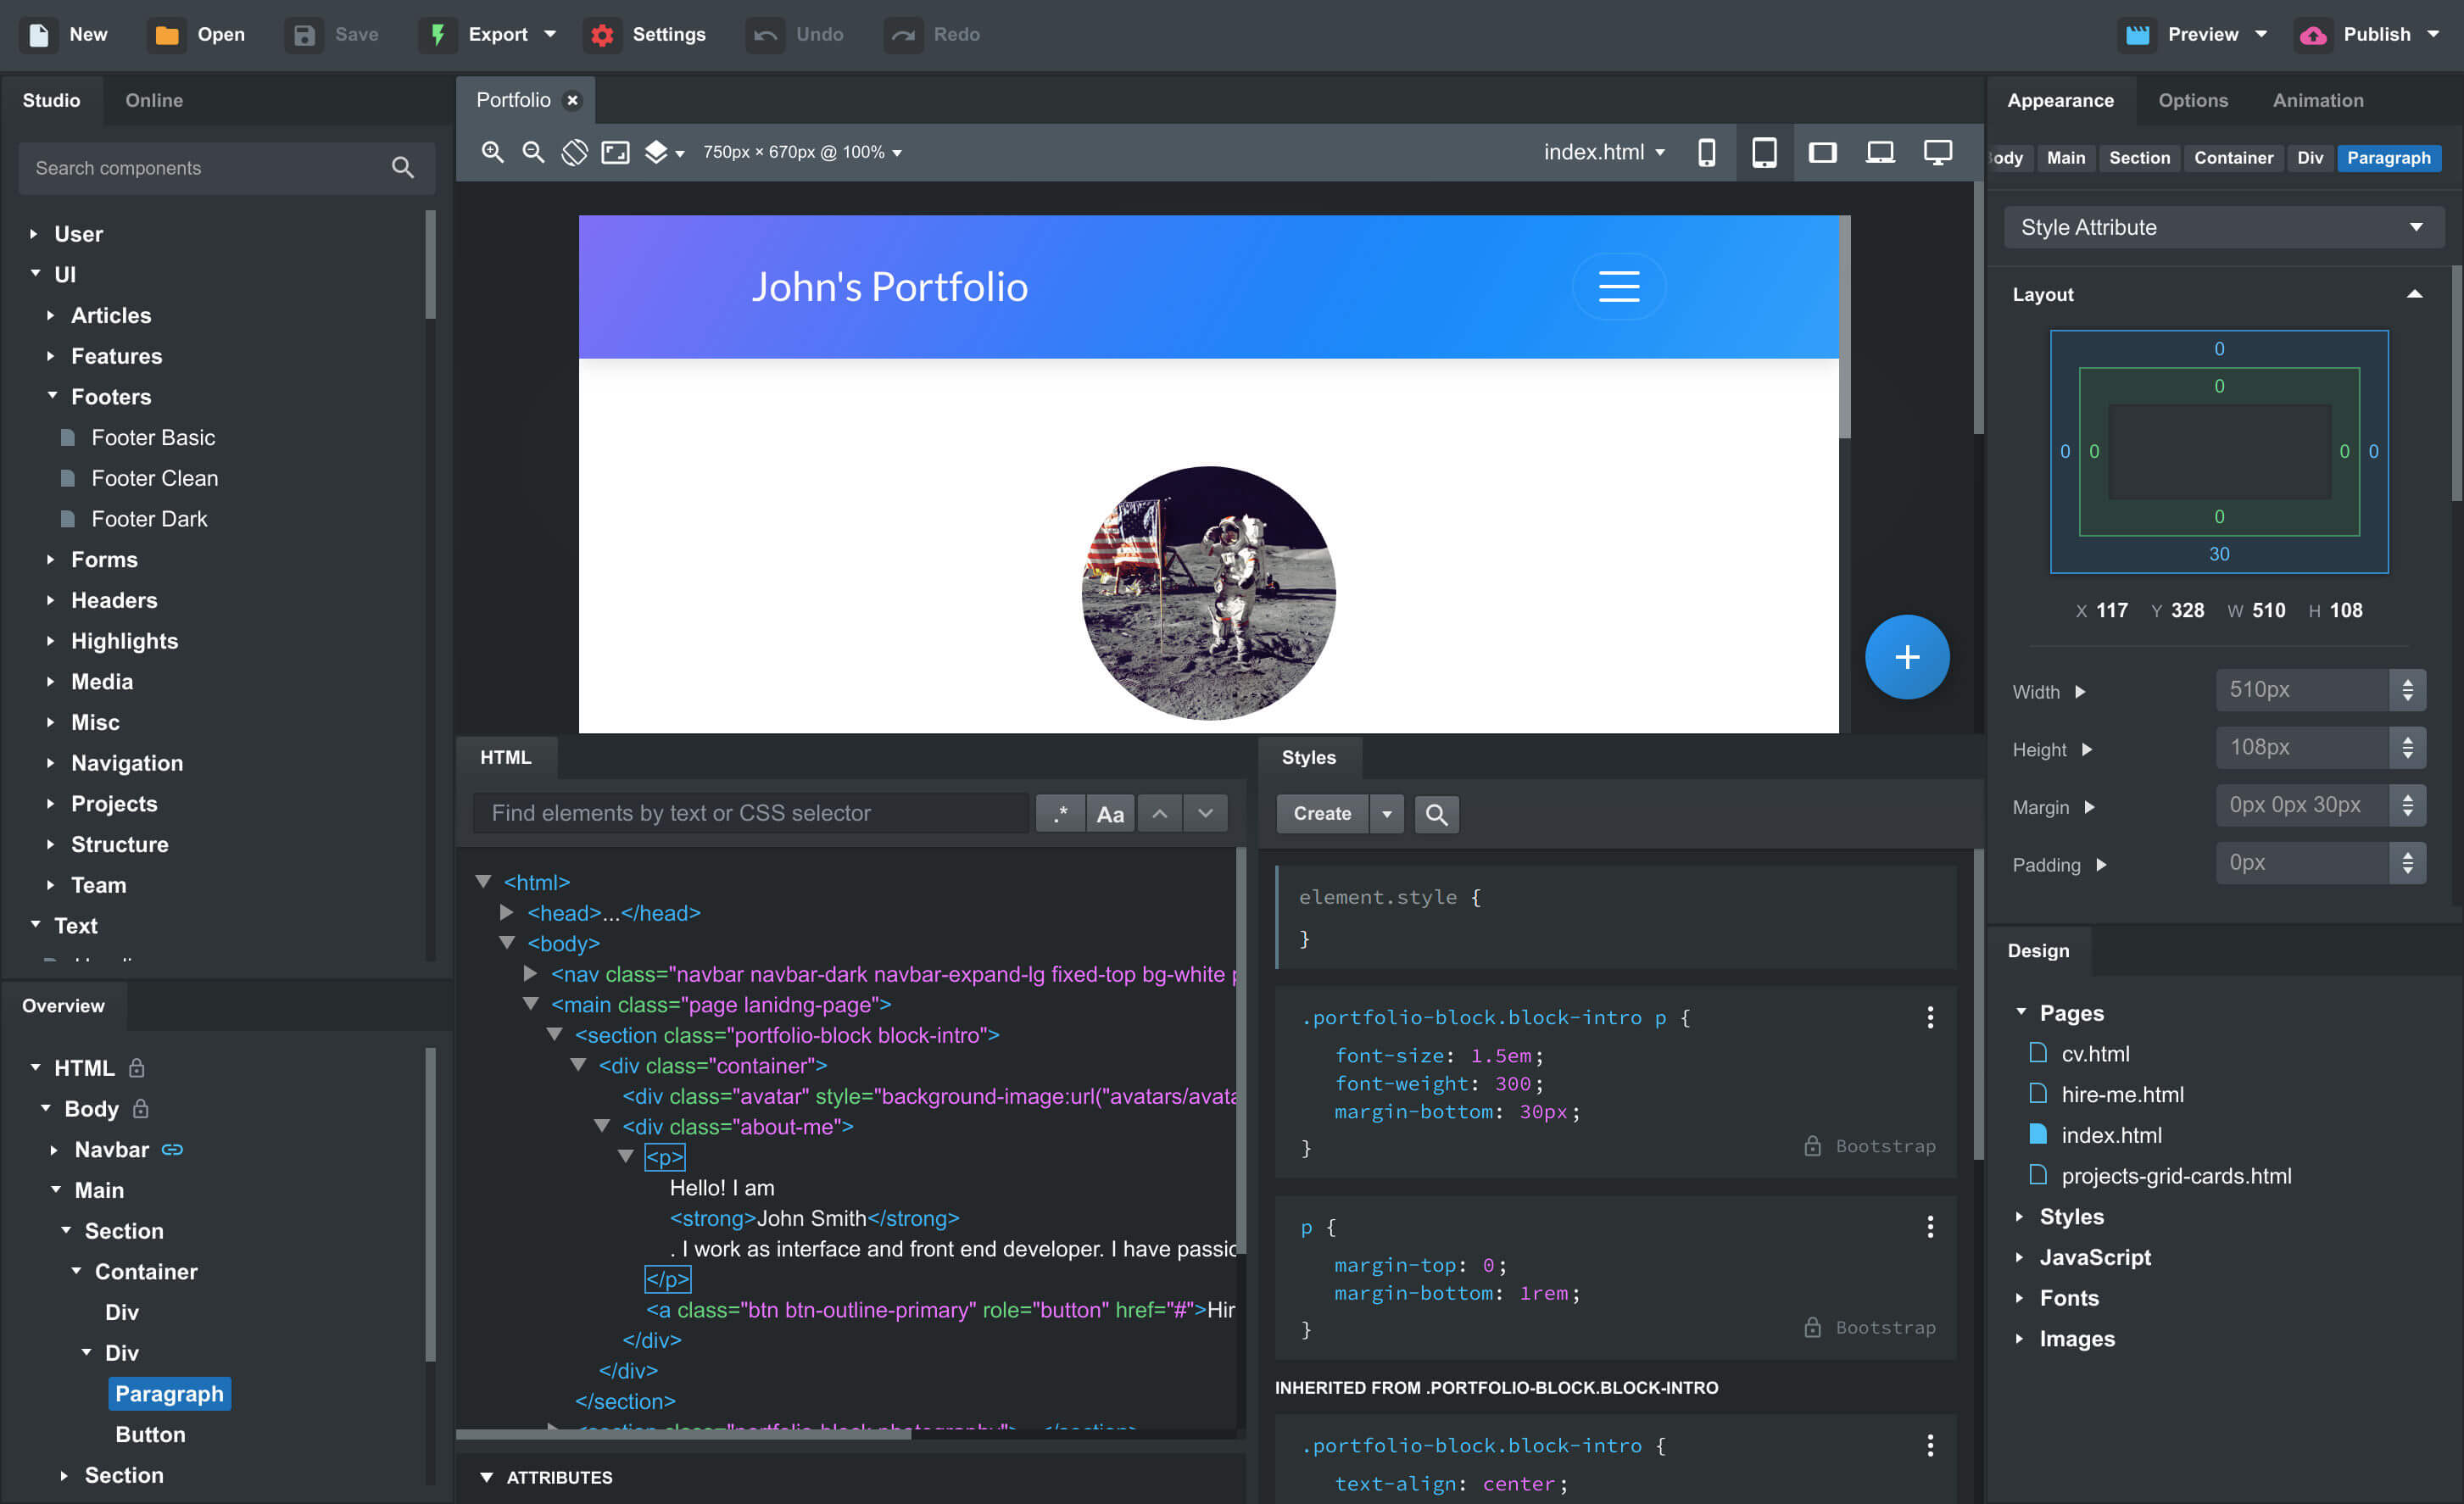Switch to the Options tab
The image size is (2464, 1504).
point(2191,100)
